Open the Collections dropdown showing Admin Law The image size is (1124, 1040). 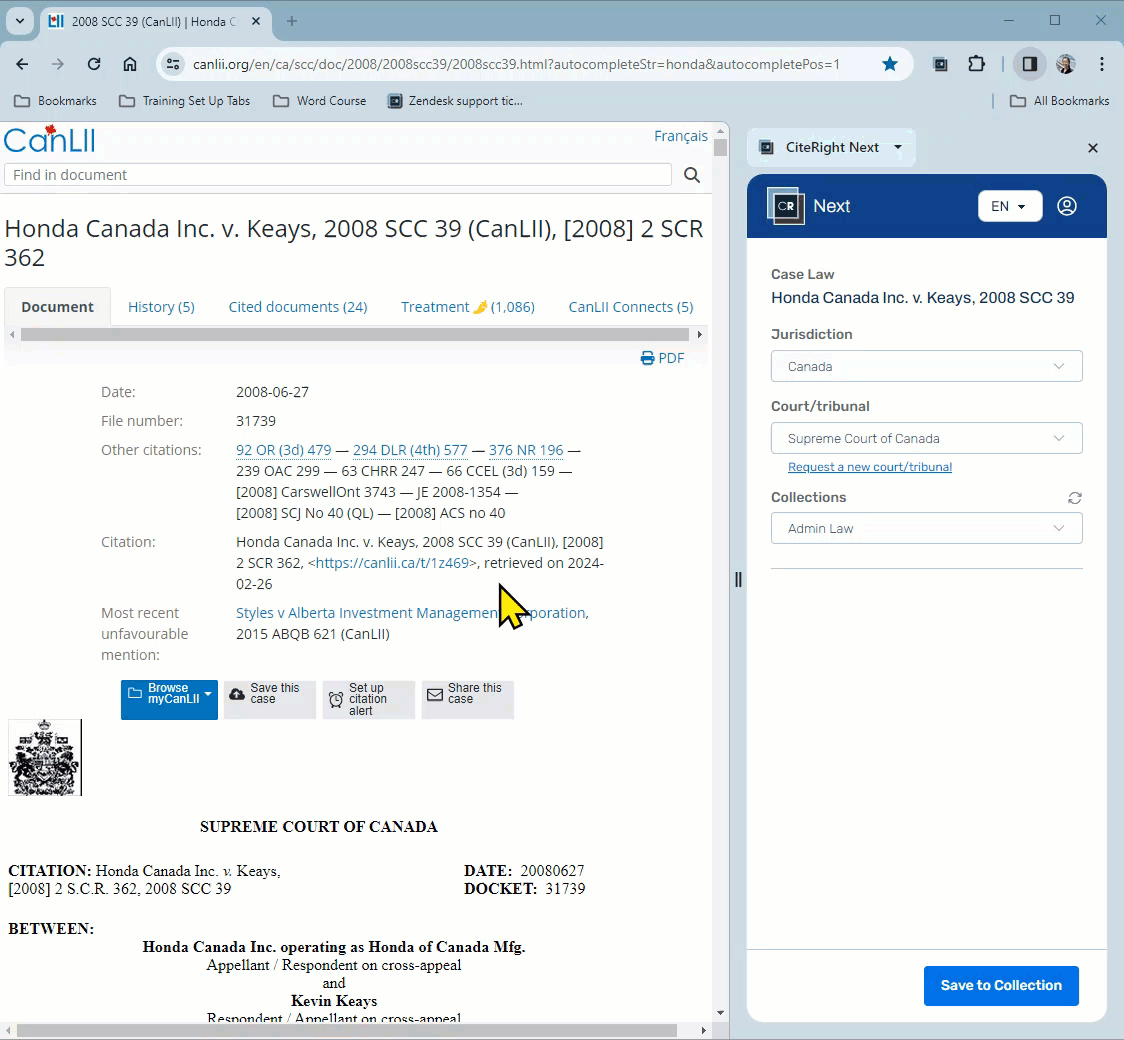(x=926, y=528)
